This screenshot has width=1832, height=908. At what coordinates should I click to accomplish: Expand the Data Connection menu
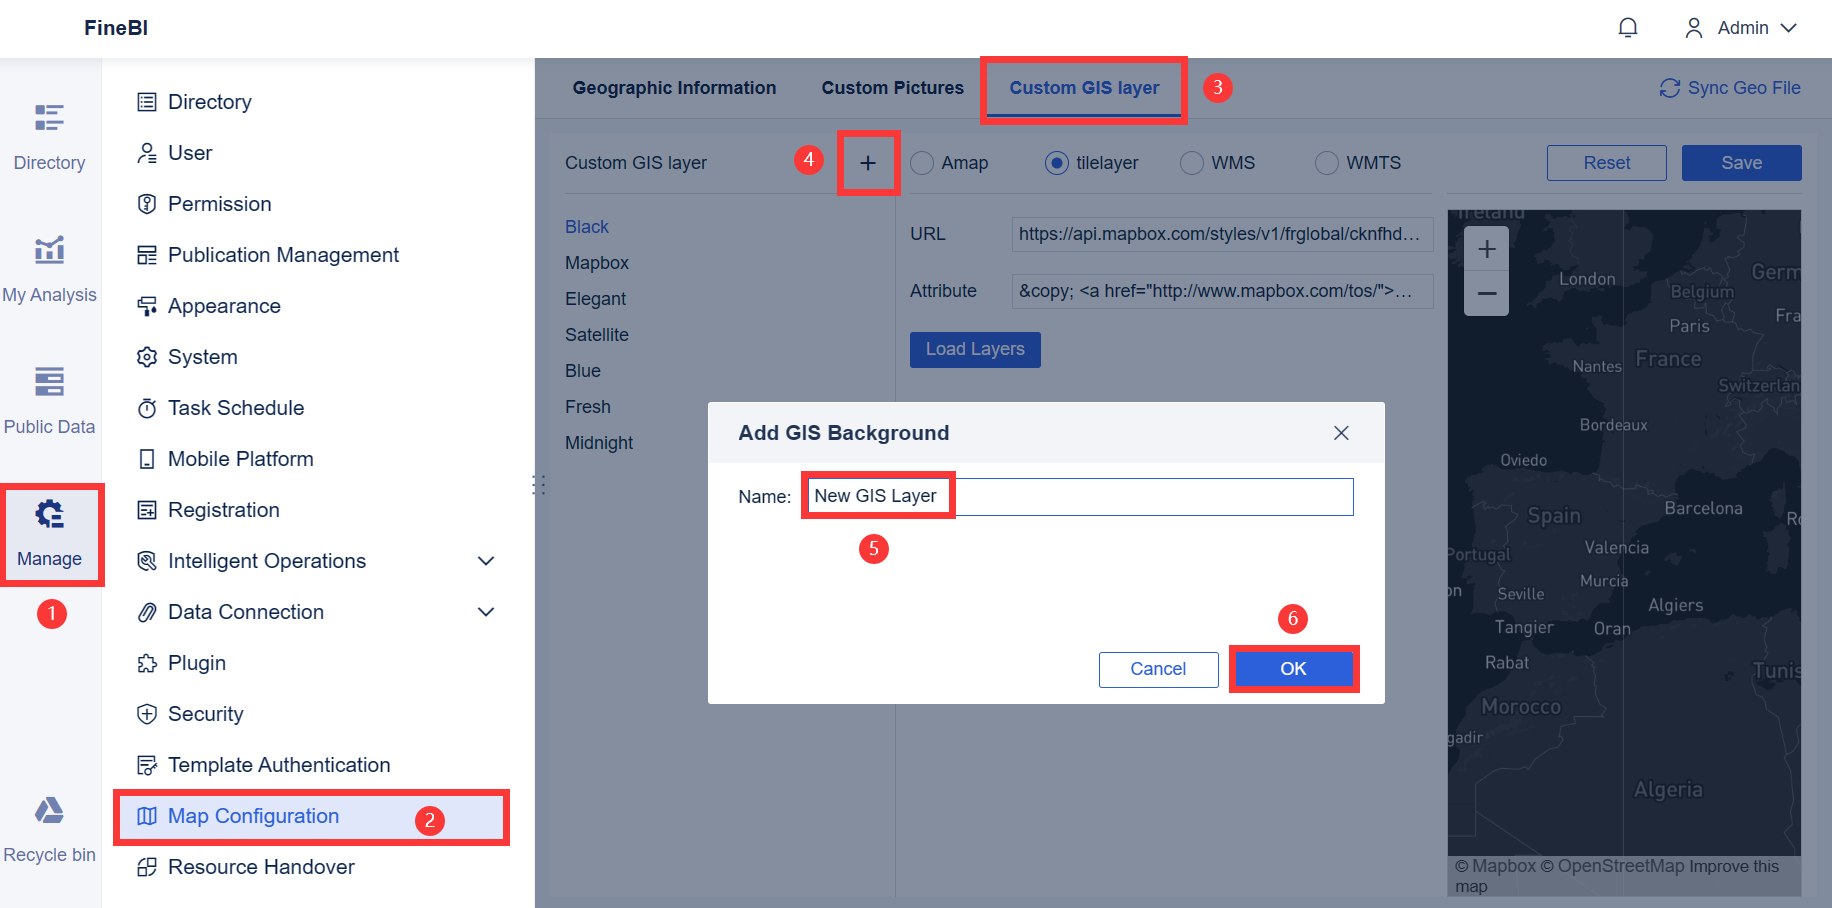point(486,612)
